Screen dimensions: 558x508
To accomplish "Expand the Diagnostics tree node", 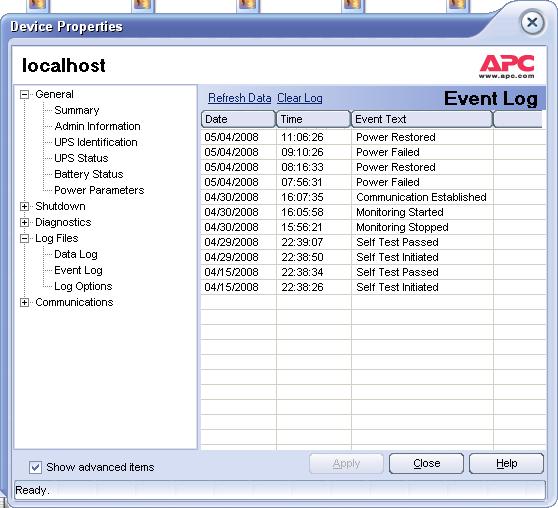I will [x=24, y=222].
